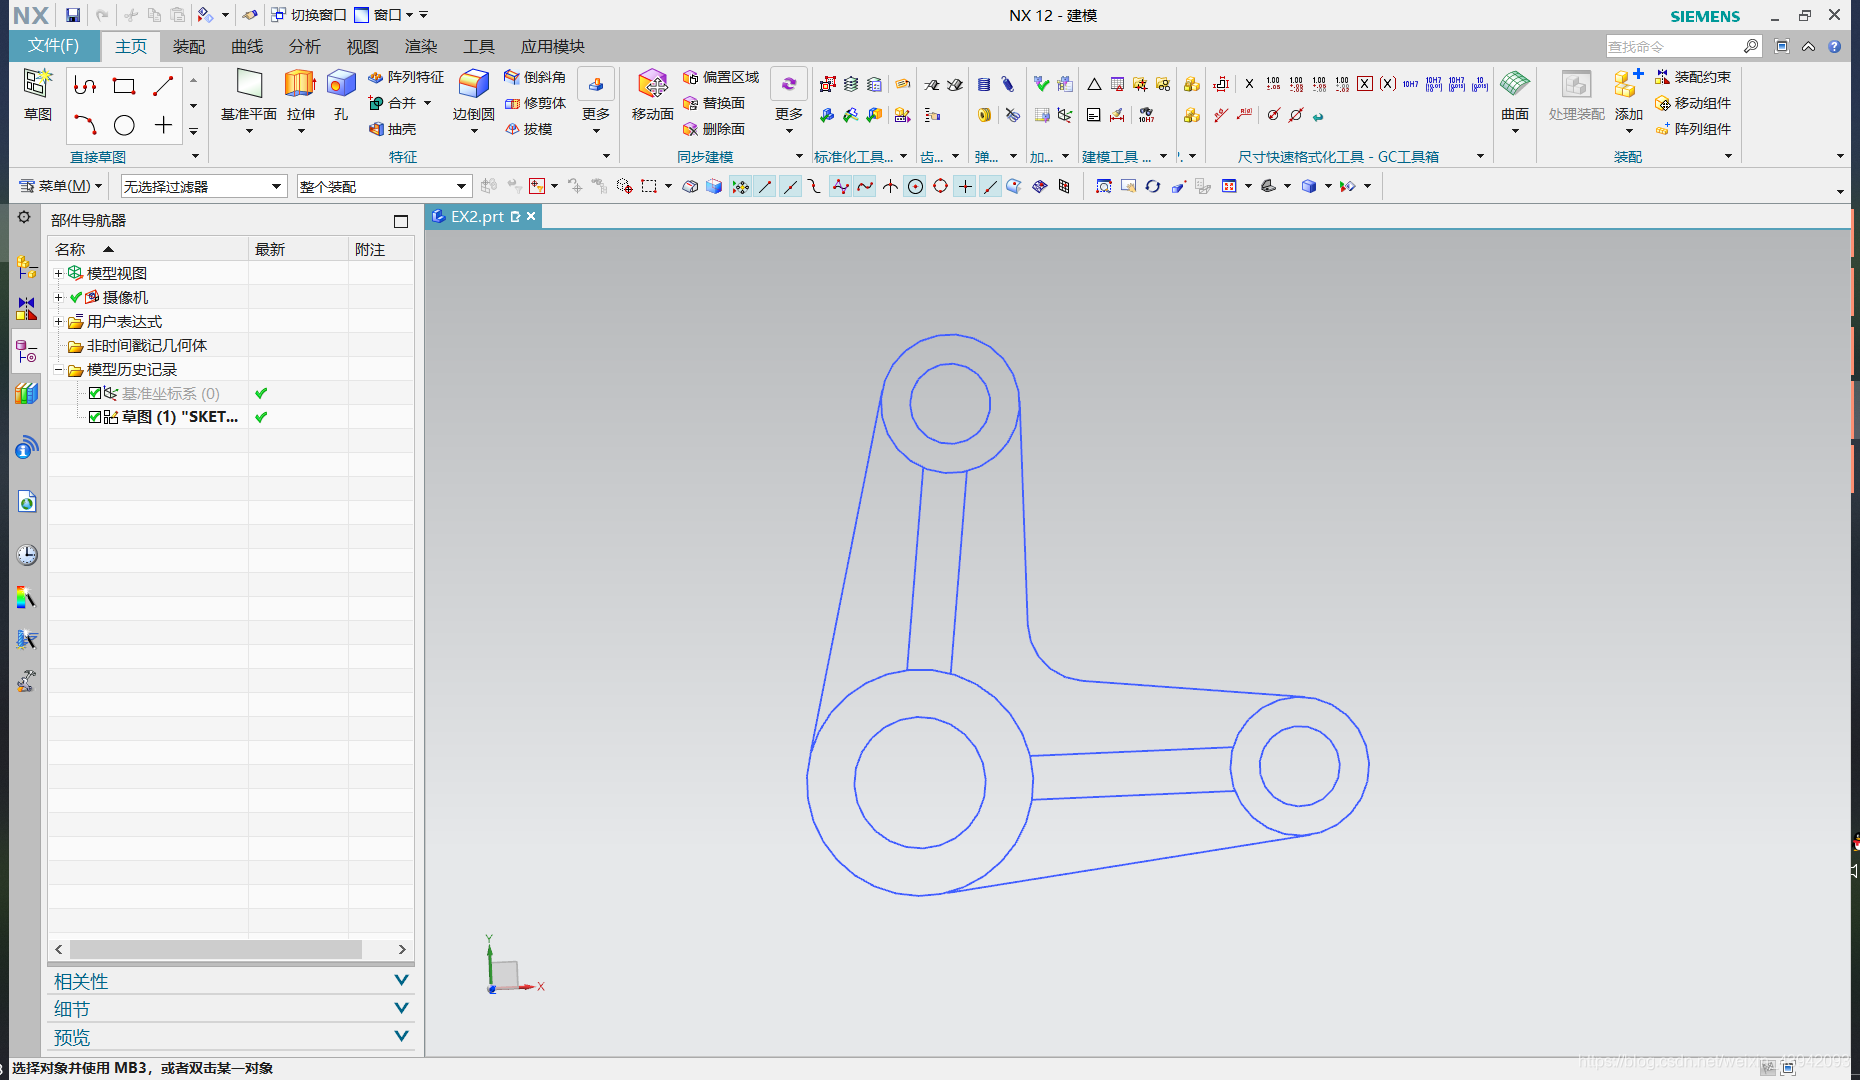Click the 移动面 move face tool
Viewport: 1860px width, 1080px height.
[x=652, y=95]
